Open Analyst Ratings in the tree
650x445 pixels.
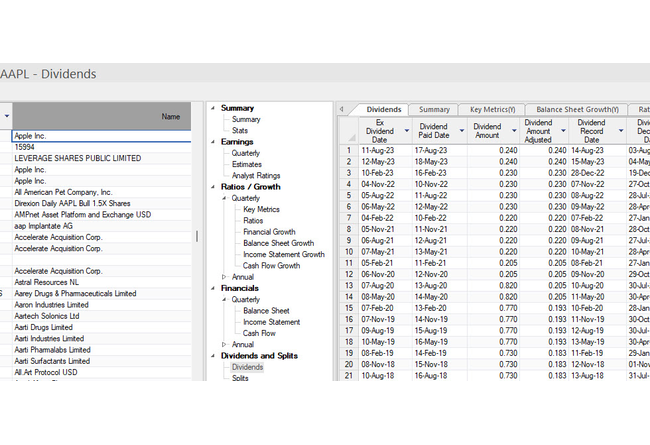256,175
